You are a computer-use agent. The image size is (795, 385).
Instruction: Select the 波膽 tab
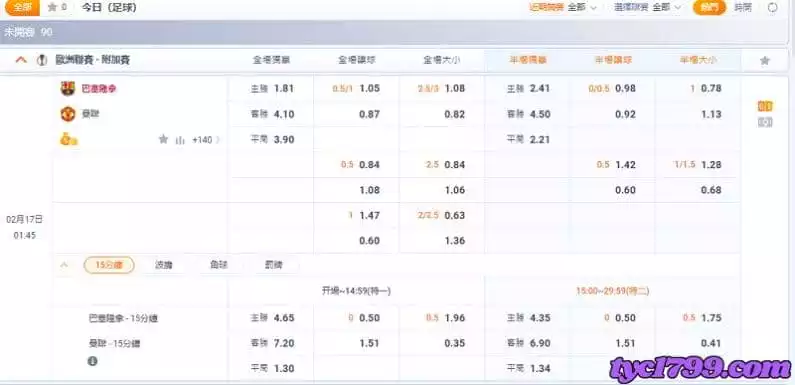tap(163, 265)
